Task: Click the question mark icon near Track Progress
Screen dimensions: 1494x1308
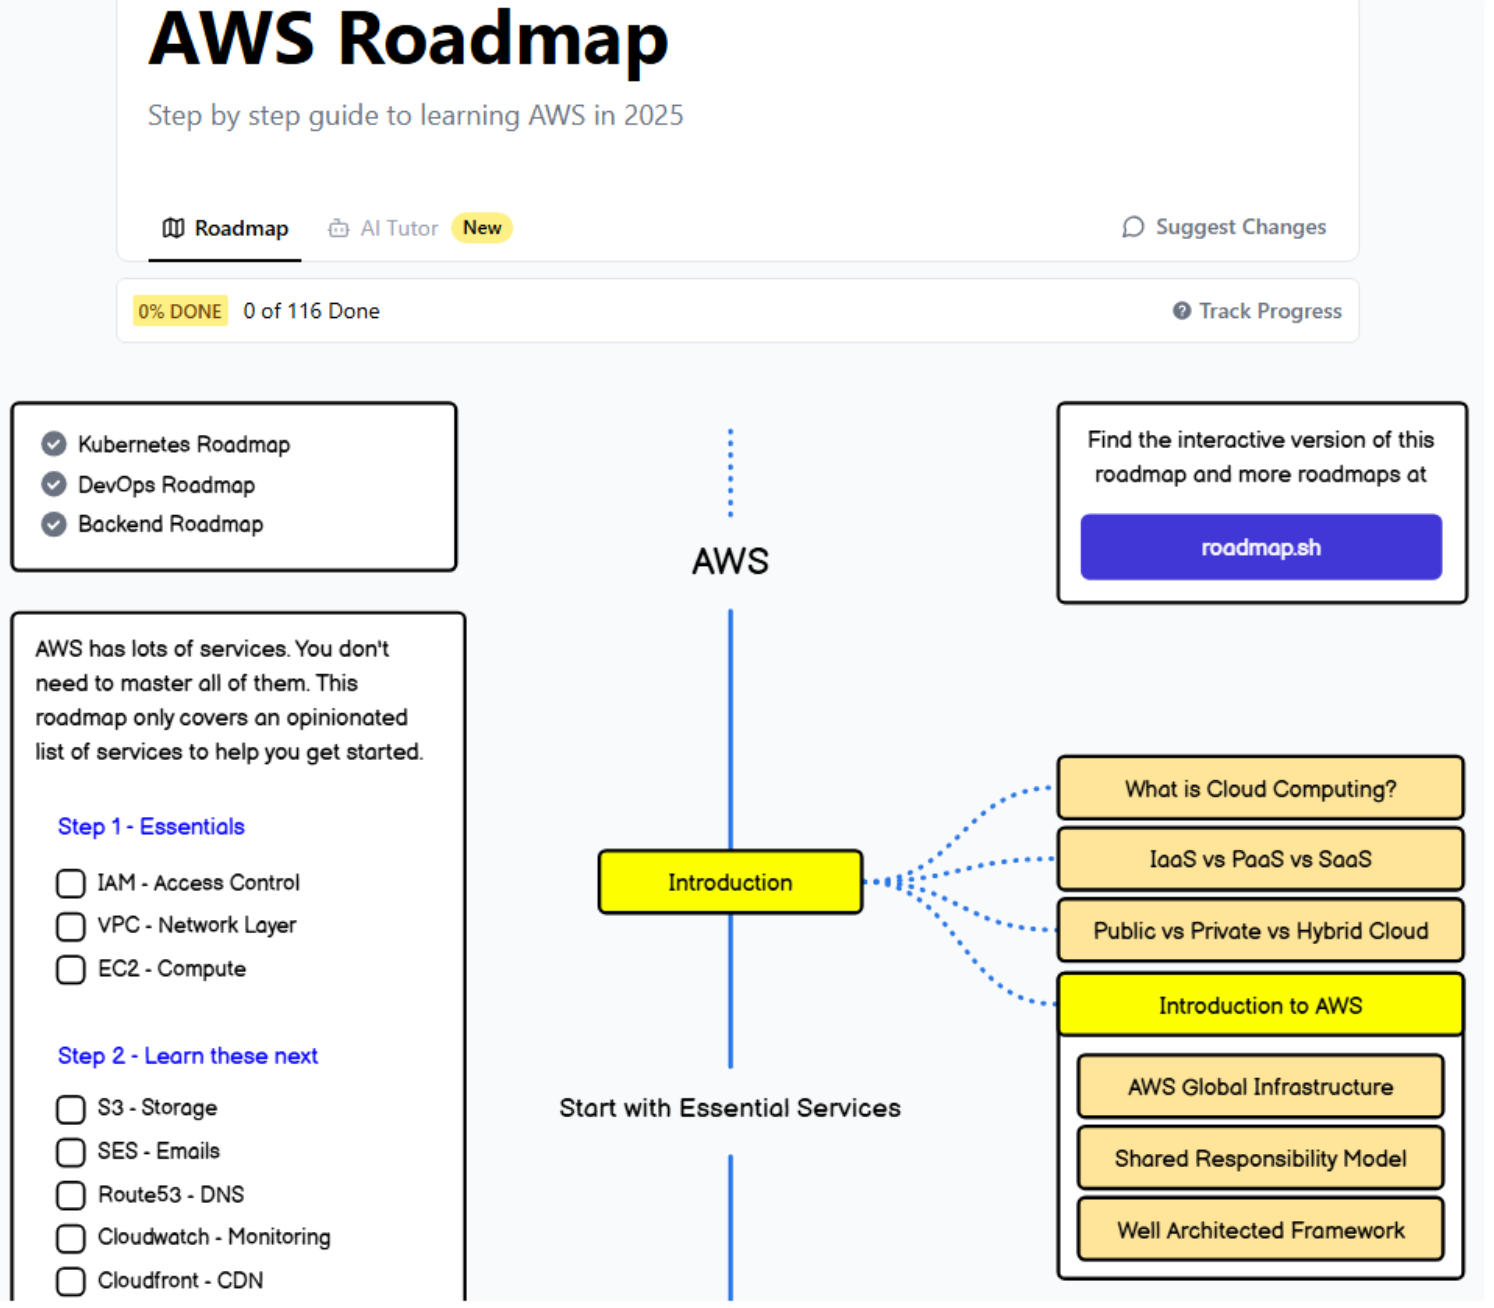Action: [1180, 311]
